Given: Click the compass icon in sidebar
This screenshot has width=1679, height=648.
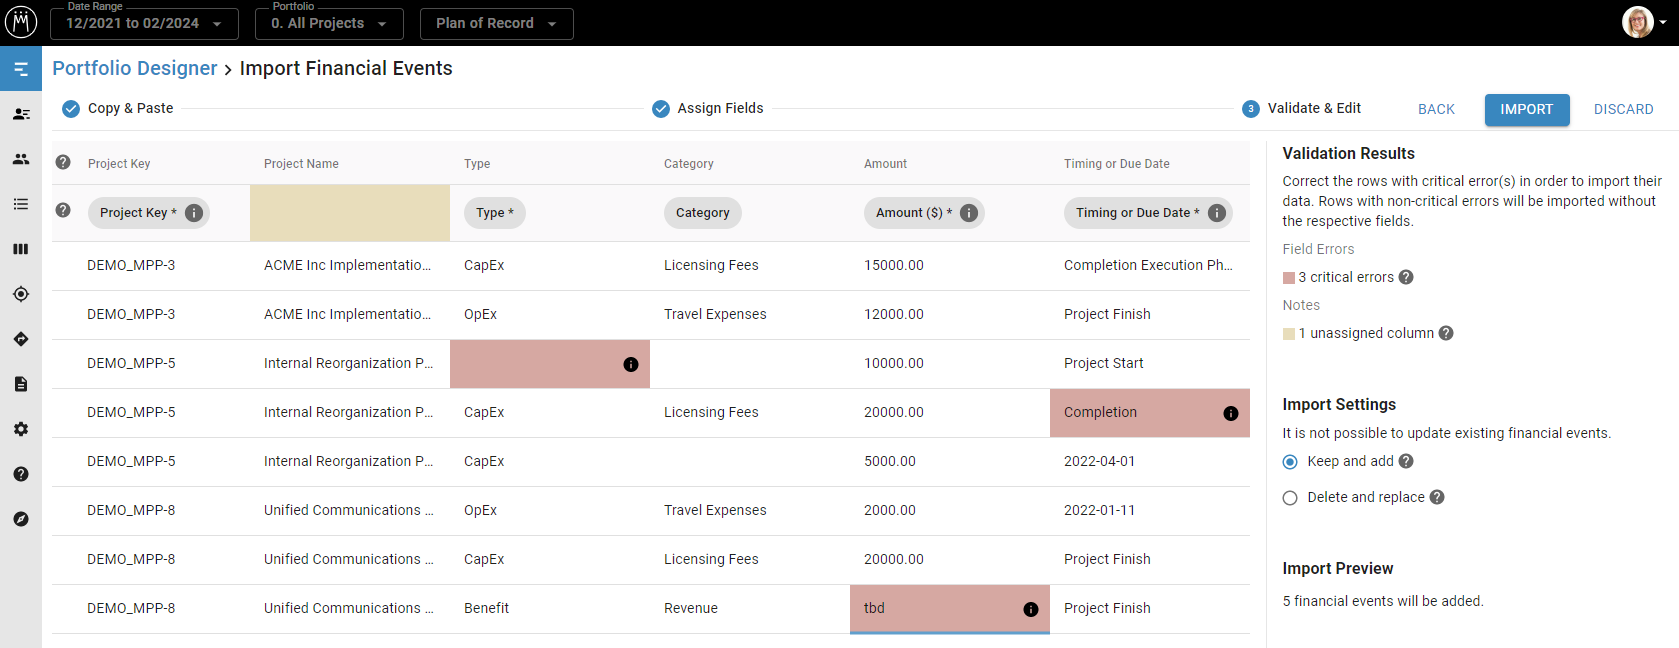Looking at the screenshot, I should pos(21,519).
